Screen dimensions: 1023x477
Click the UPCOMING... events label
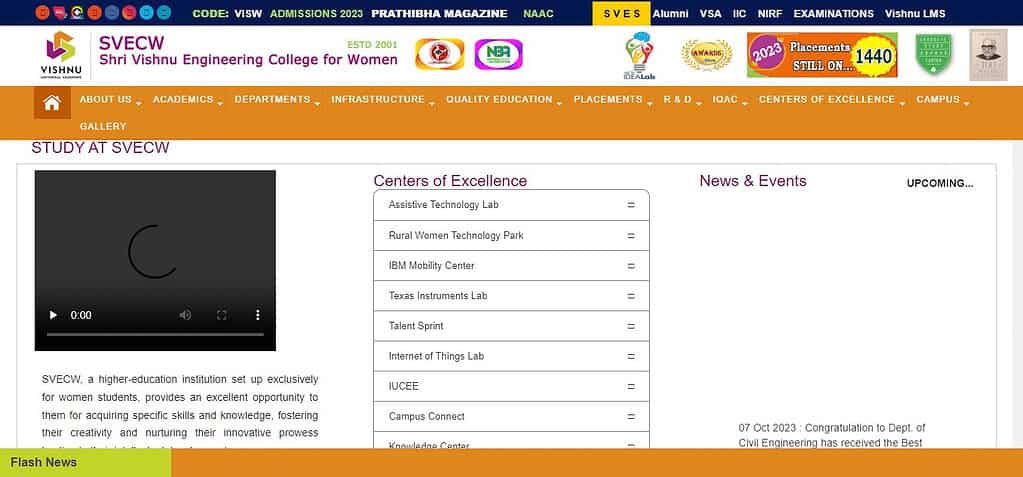939,183
